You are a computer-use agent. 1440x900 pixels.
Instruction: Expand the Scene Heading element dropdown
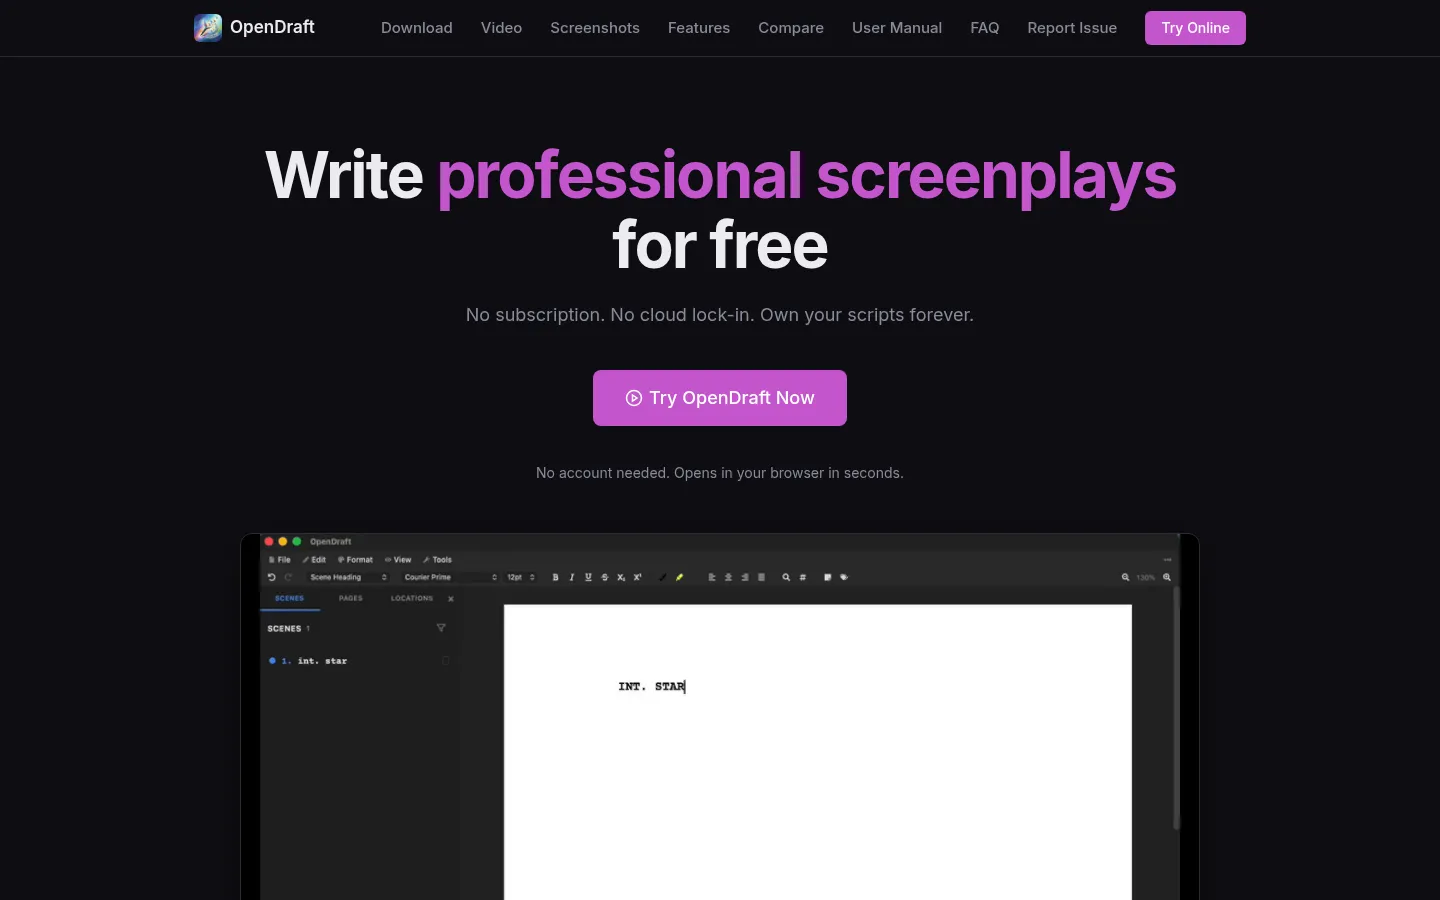coord(347,577)
